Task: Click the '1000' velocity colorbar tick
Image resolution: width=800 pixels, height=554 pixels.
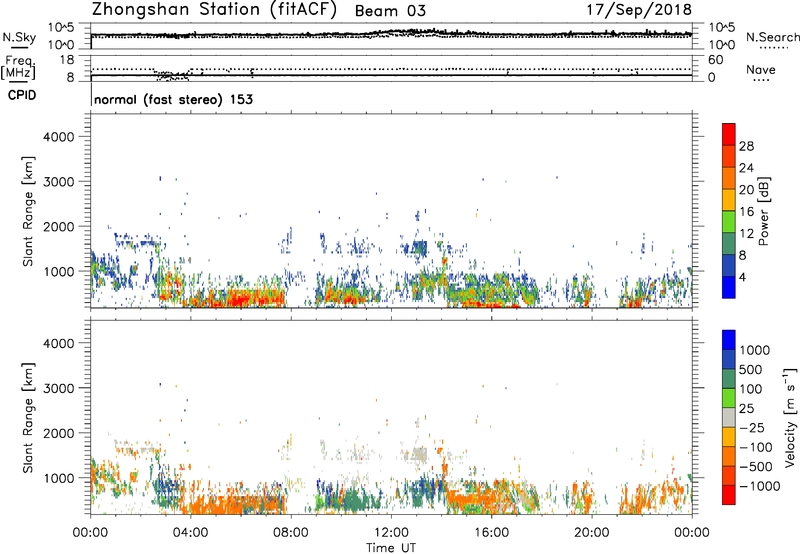Action: coord(755,350)
